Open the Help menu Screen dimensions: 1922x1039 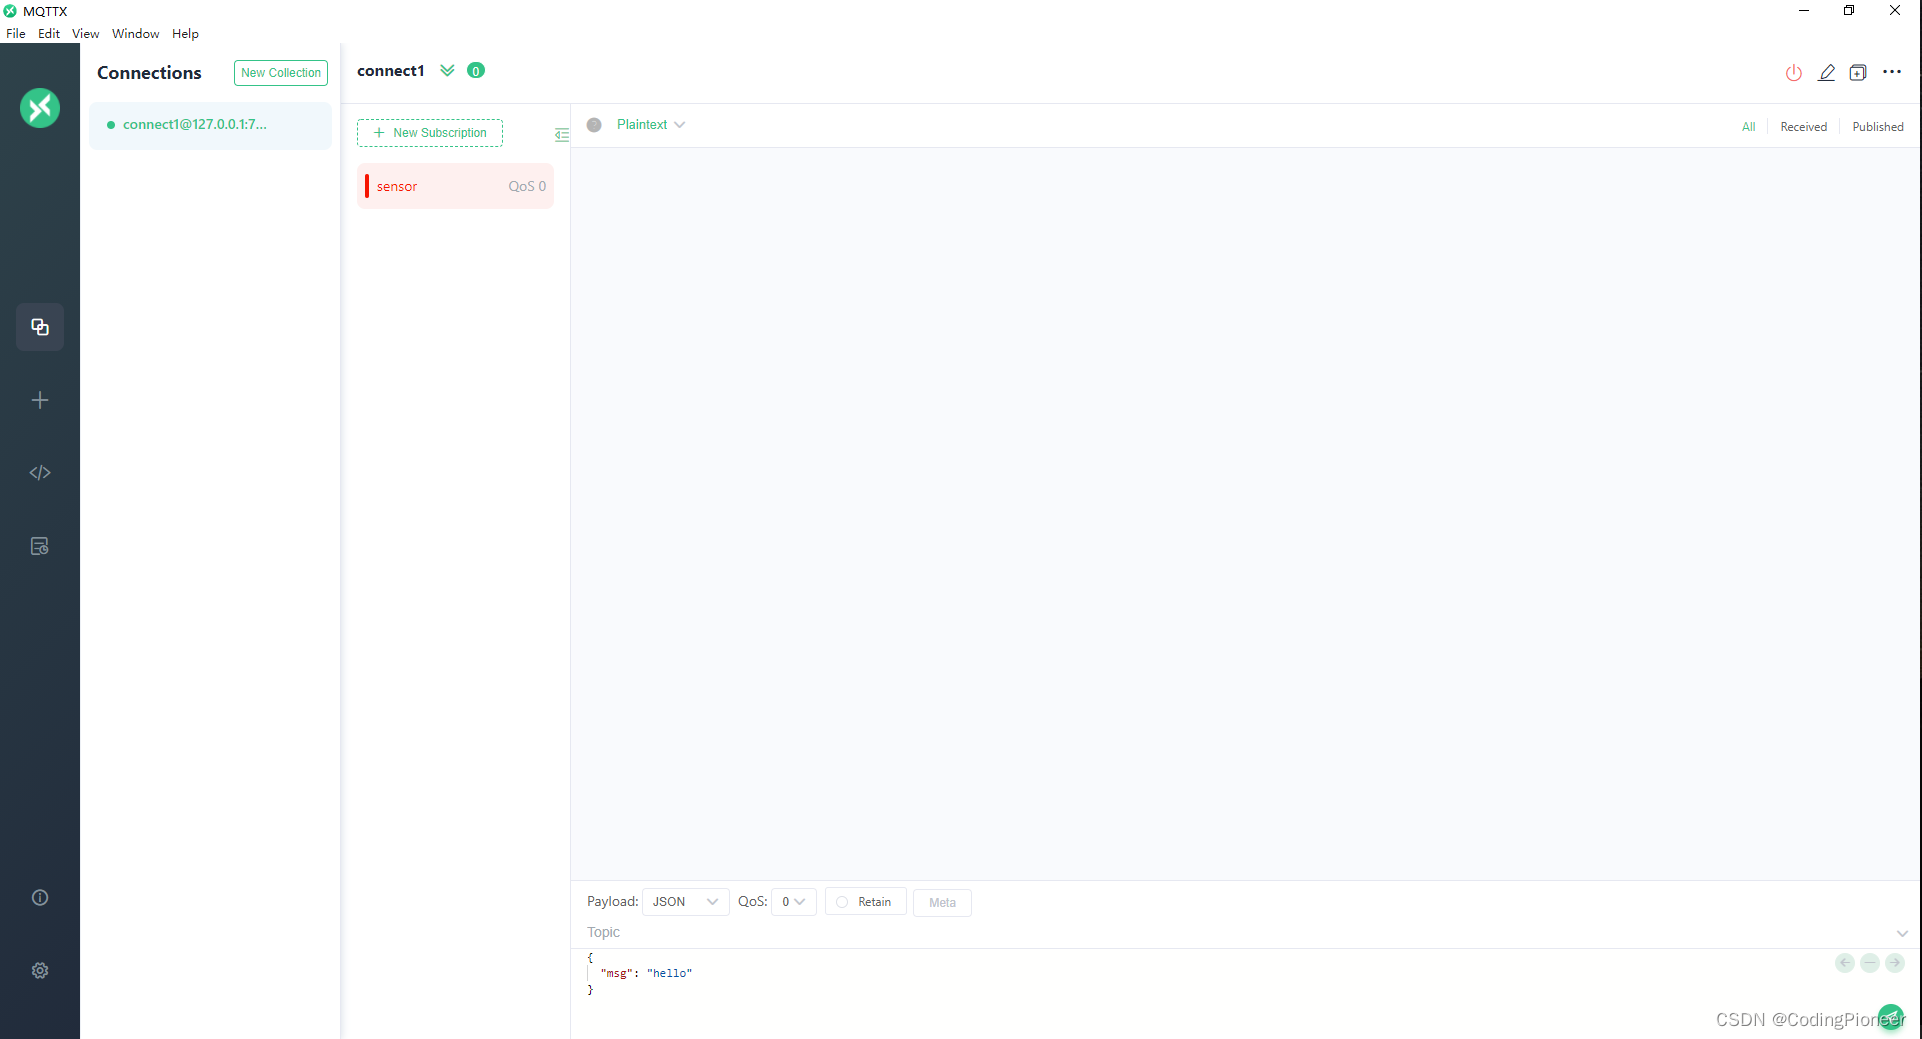point(185,34)
